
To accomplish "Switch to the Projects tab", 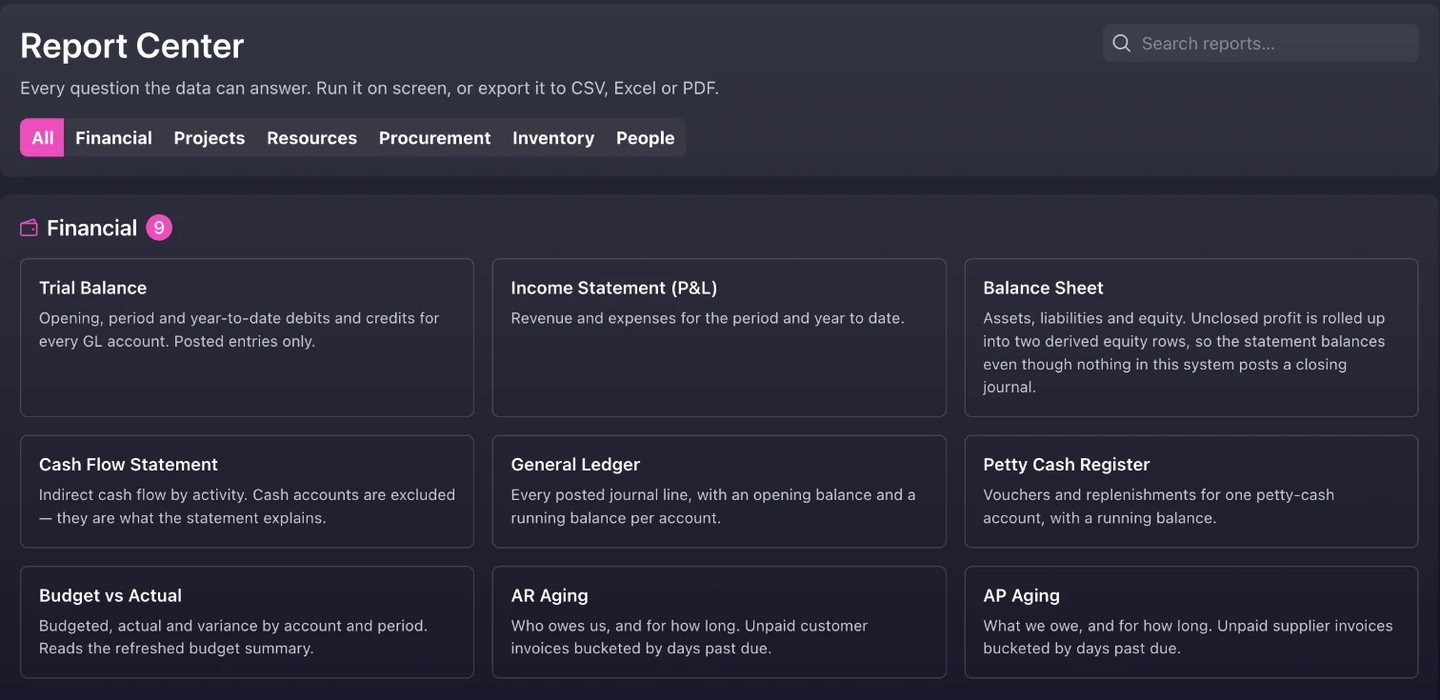I will point(209,138).
